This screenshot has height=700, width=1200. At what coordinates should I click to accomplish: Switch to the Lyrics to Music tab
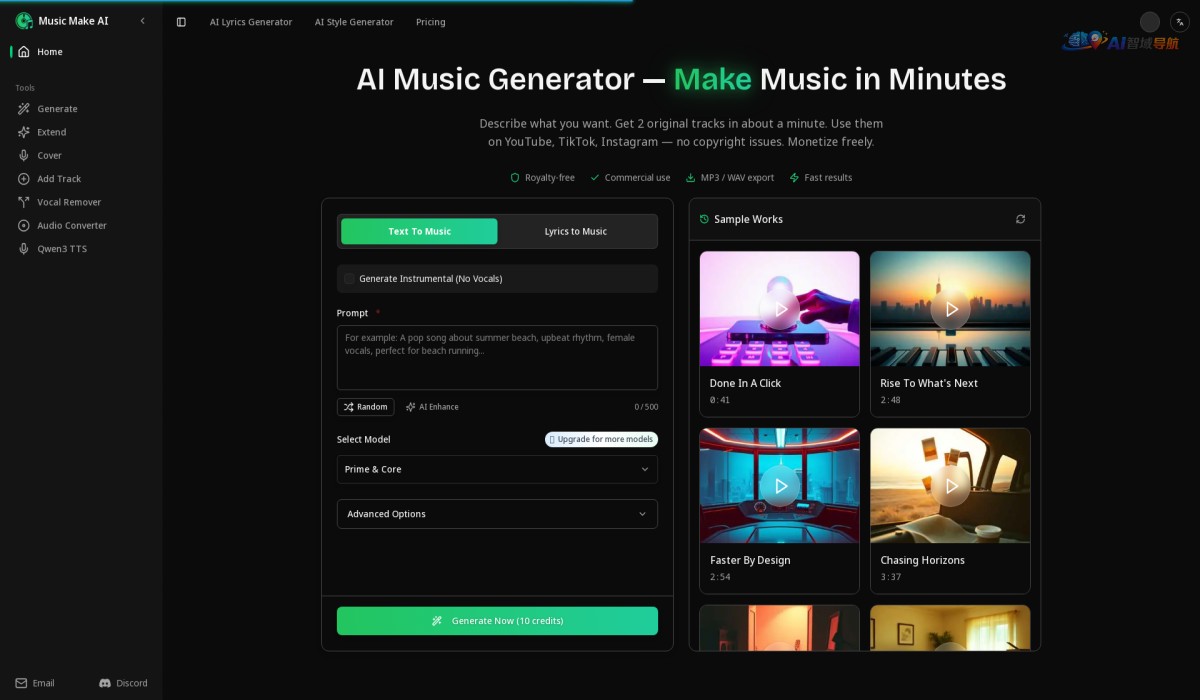coord(575,231)
